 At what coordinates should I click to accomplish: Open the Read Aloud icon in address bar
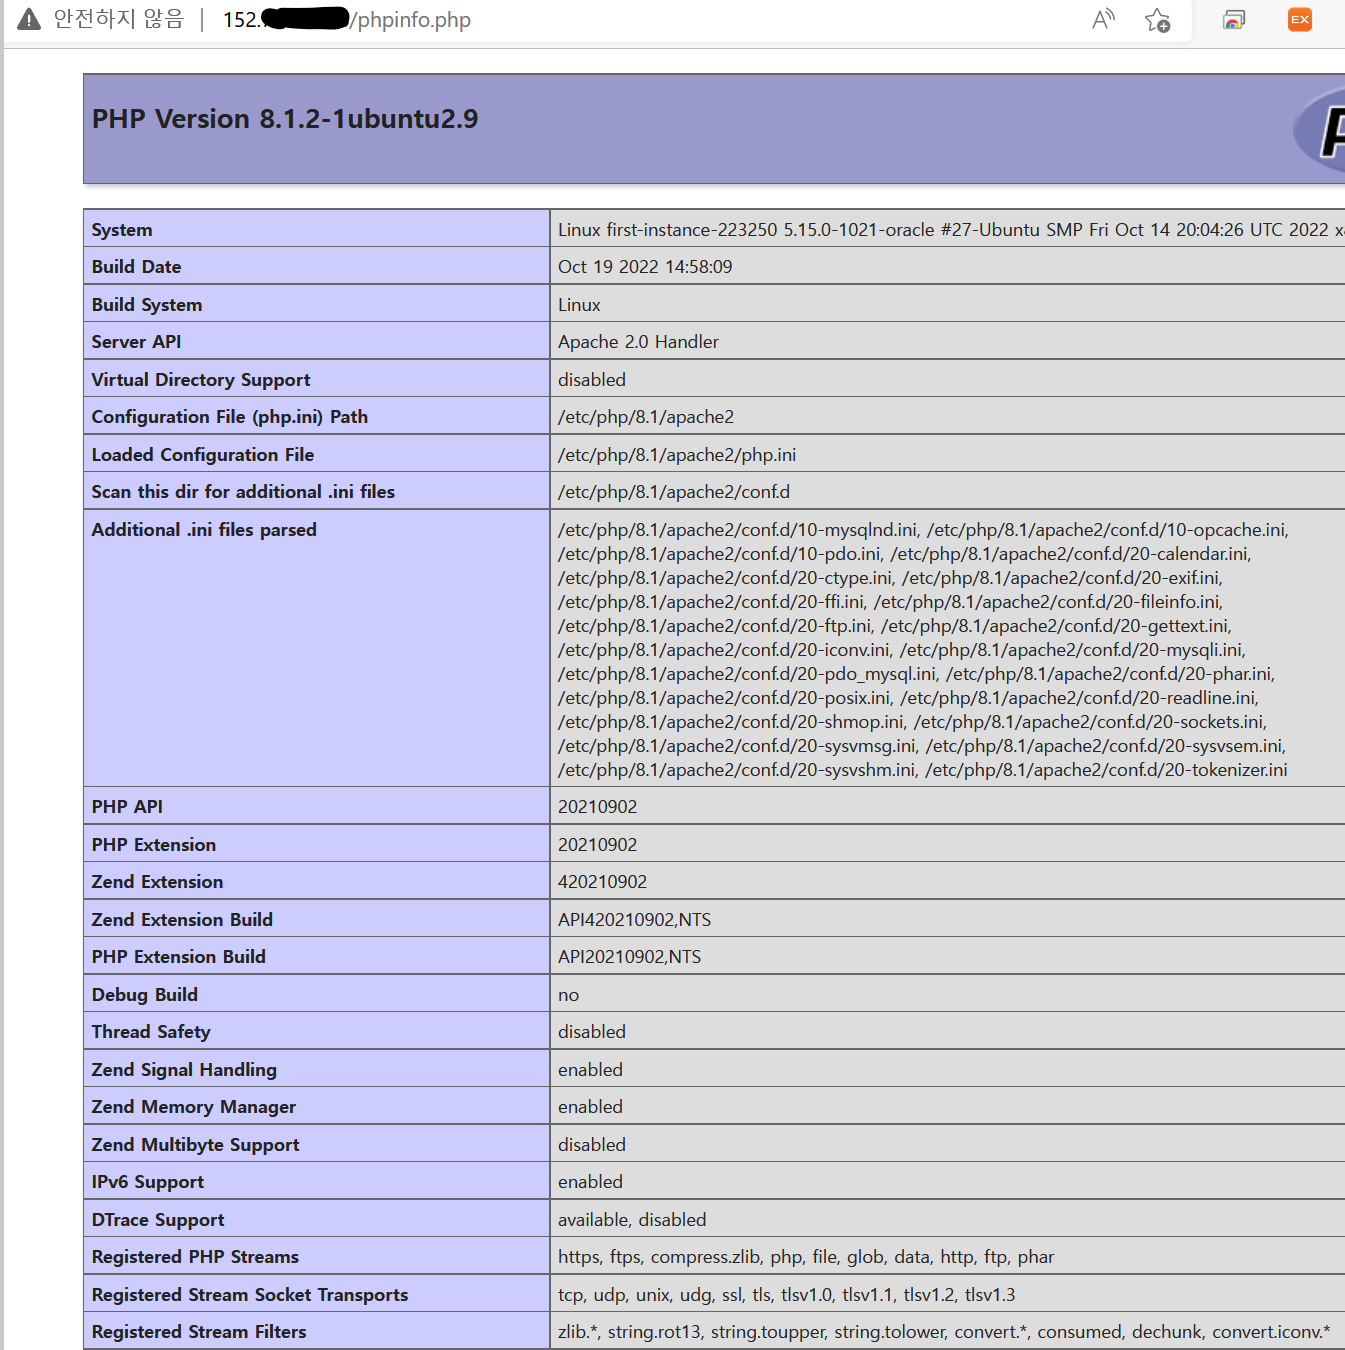[1103, 19]
